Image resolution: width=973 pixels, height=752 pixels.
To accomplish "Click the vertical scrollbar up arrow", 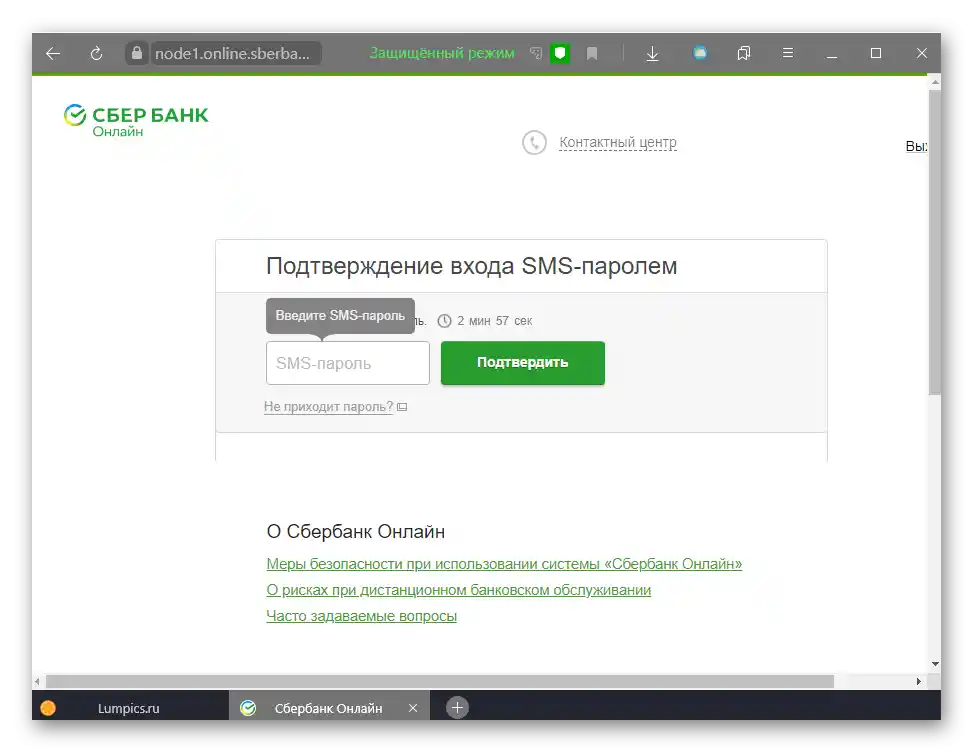I will [935, 82].
